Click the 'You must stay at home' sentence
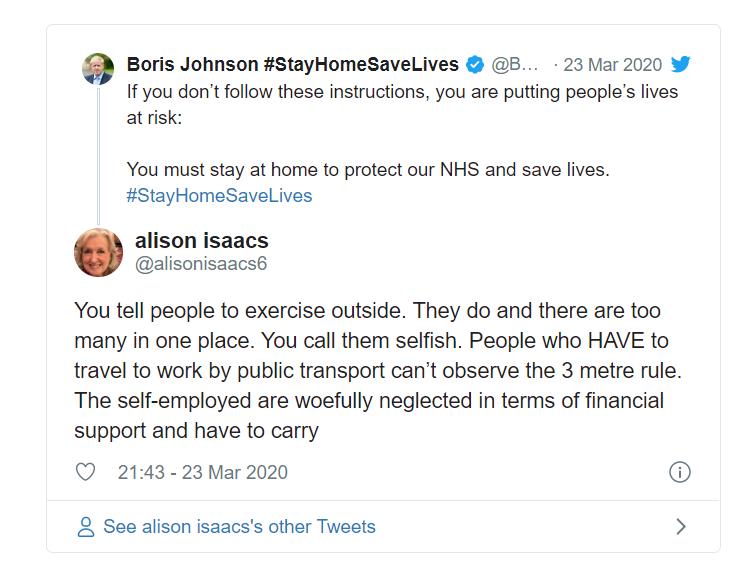 pos(368,170)
